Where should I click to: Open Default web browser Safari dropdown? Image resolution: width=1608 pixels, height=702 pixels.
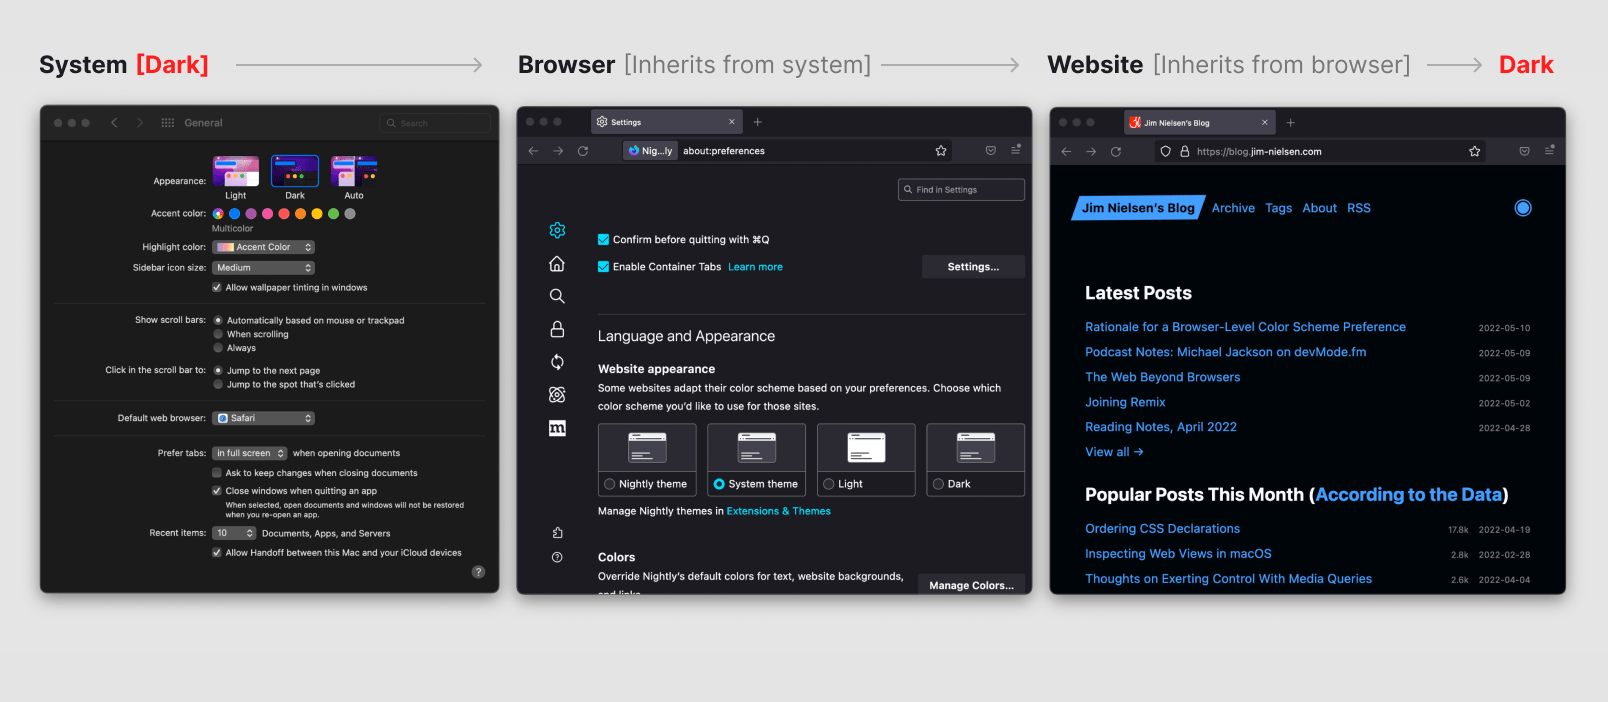264,418
